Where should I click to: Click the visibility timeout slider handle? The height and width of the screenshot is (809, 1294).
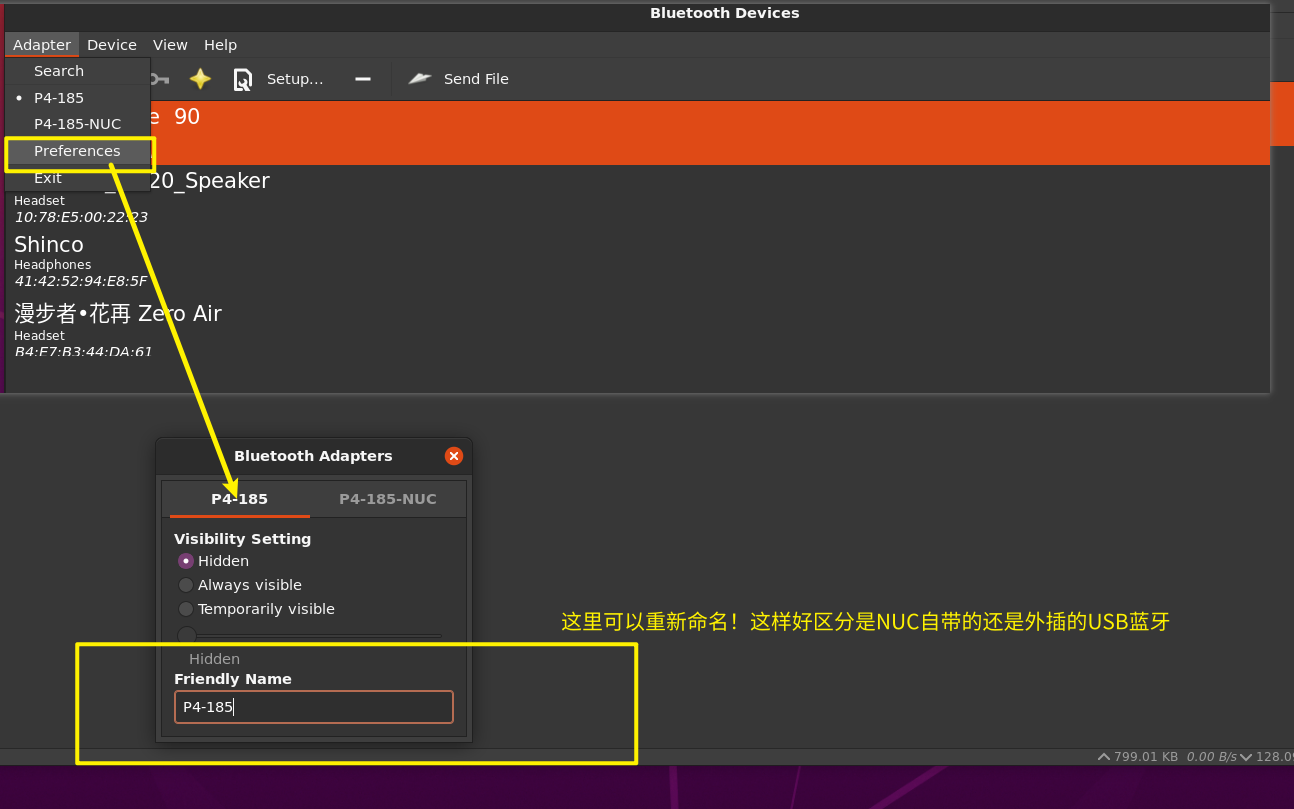[x=187, y=635]
